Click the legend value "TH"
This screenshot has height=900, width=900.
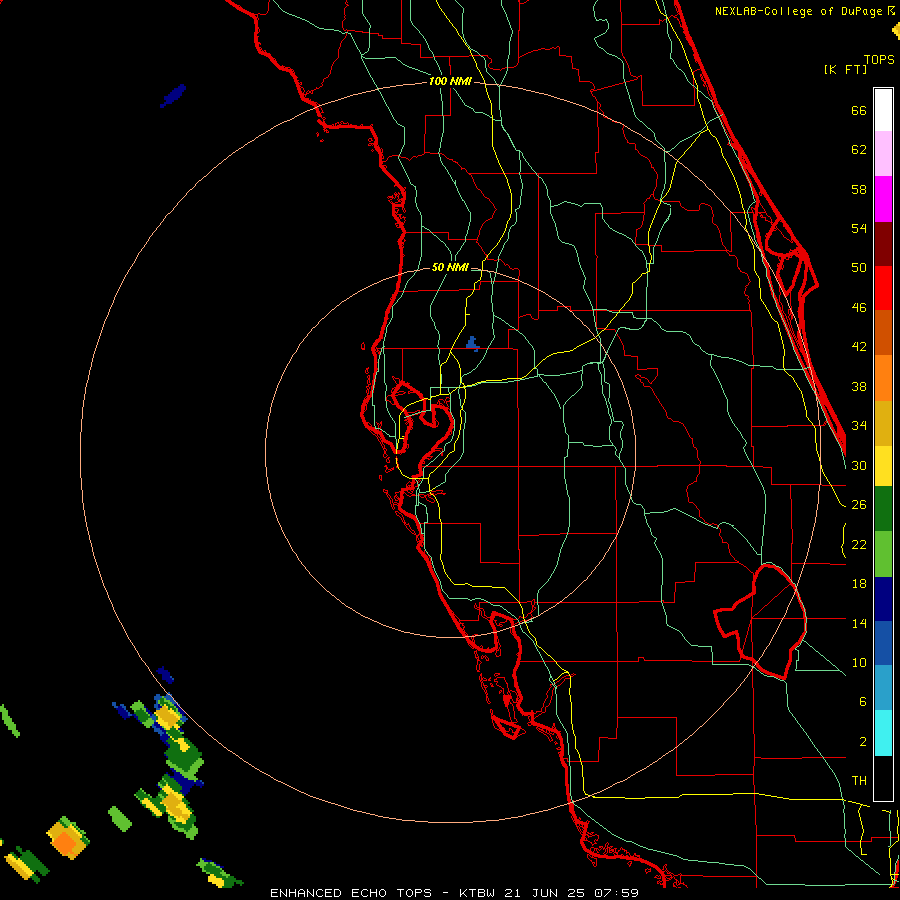click(x=859, y=781)
